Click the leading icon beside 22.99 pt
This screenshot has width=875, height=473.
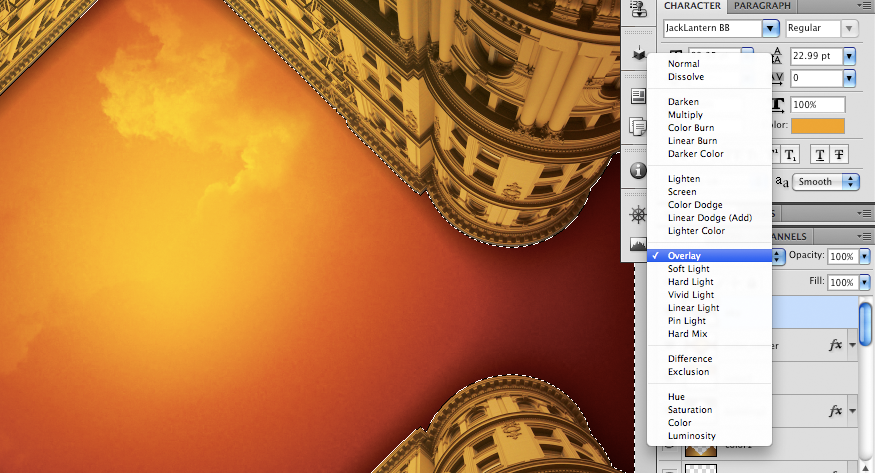(x=778, y=55)
